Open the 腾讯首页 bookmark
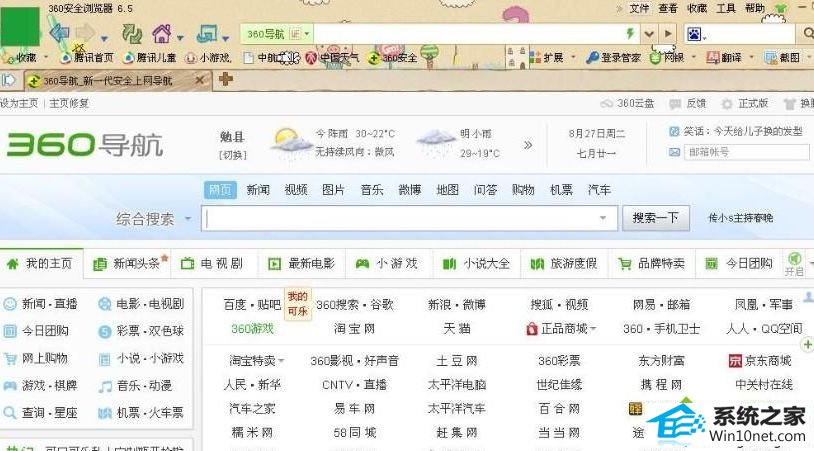 pyautogui.click(x=87, y=58)
